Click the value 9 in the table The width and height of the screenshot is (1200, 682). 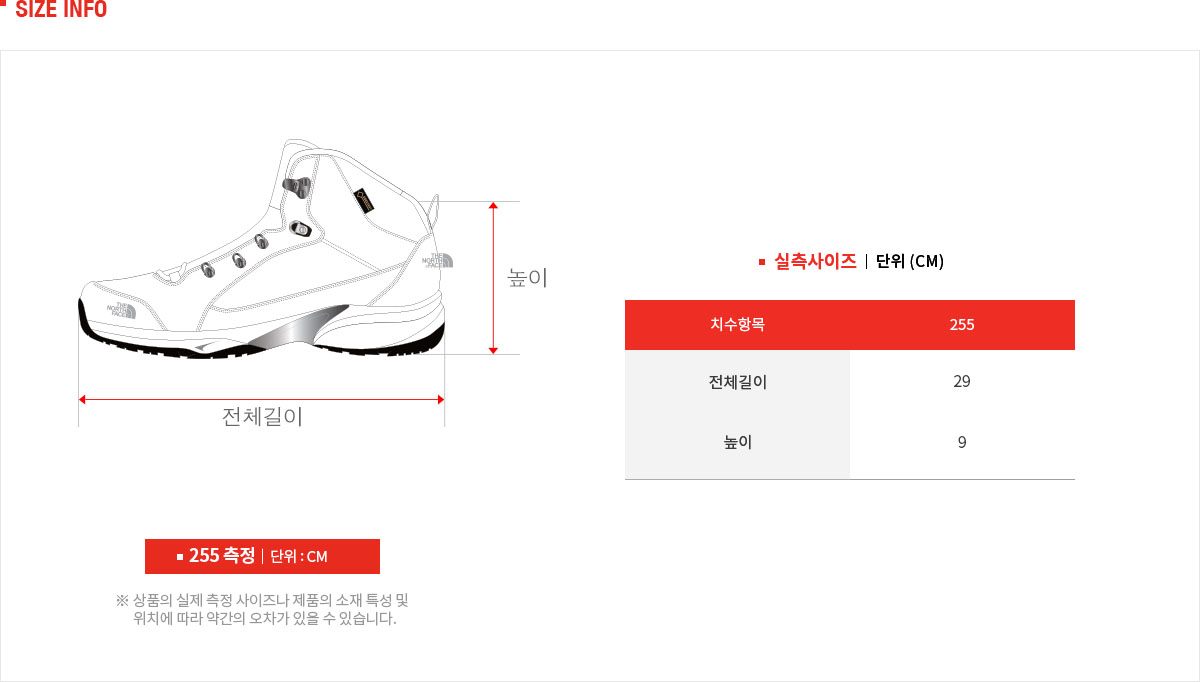[962, 442]
